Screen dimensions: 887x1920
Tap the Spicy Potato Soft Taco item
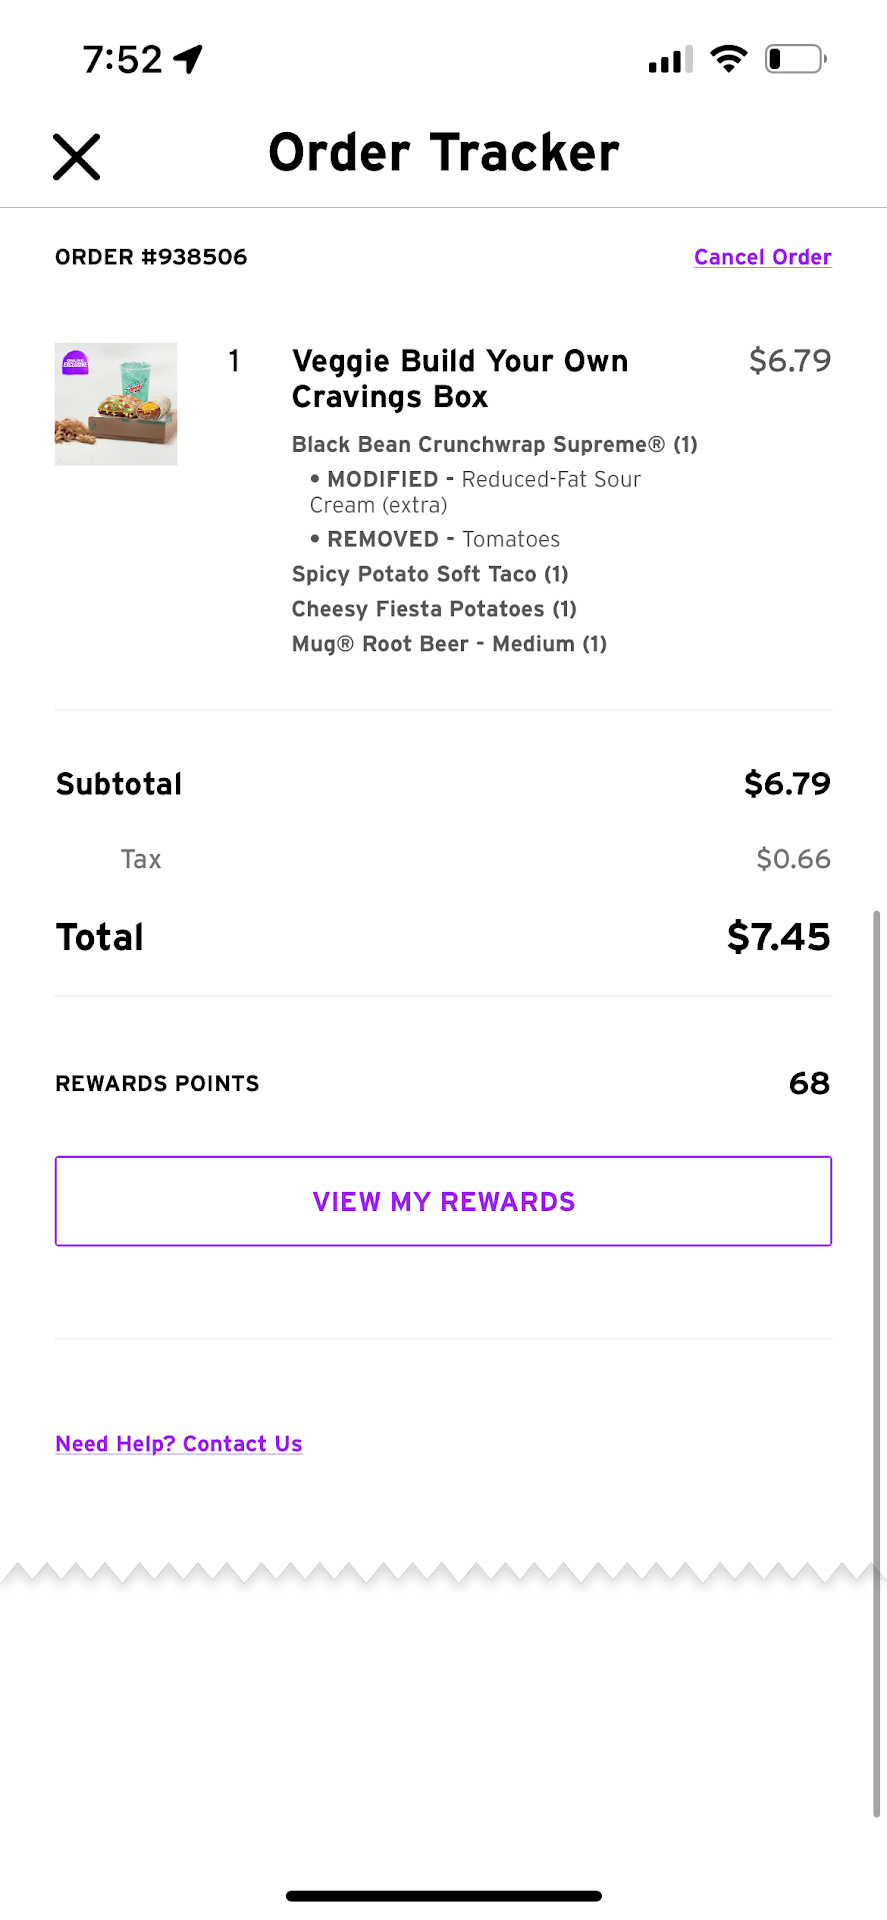coord(430,574)
